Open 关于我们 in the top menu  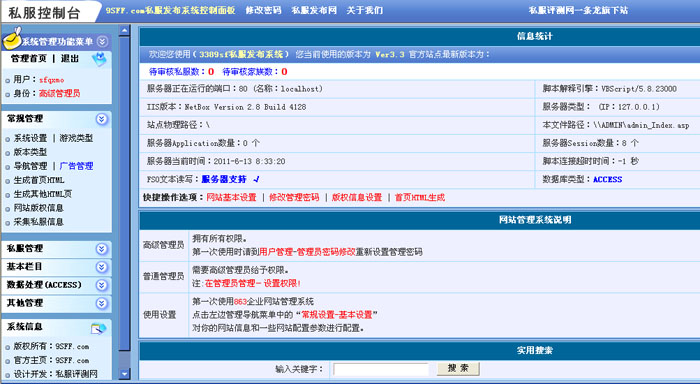[x=365, y=10]
